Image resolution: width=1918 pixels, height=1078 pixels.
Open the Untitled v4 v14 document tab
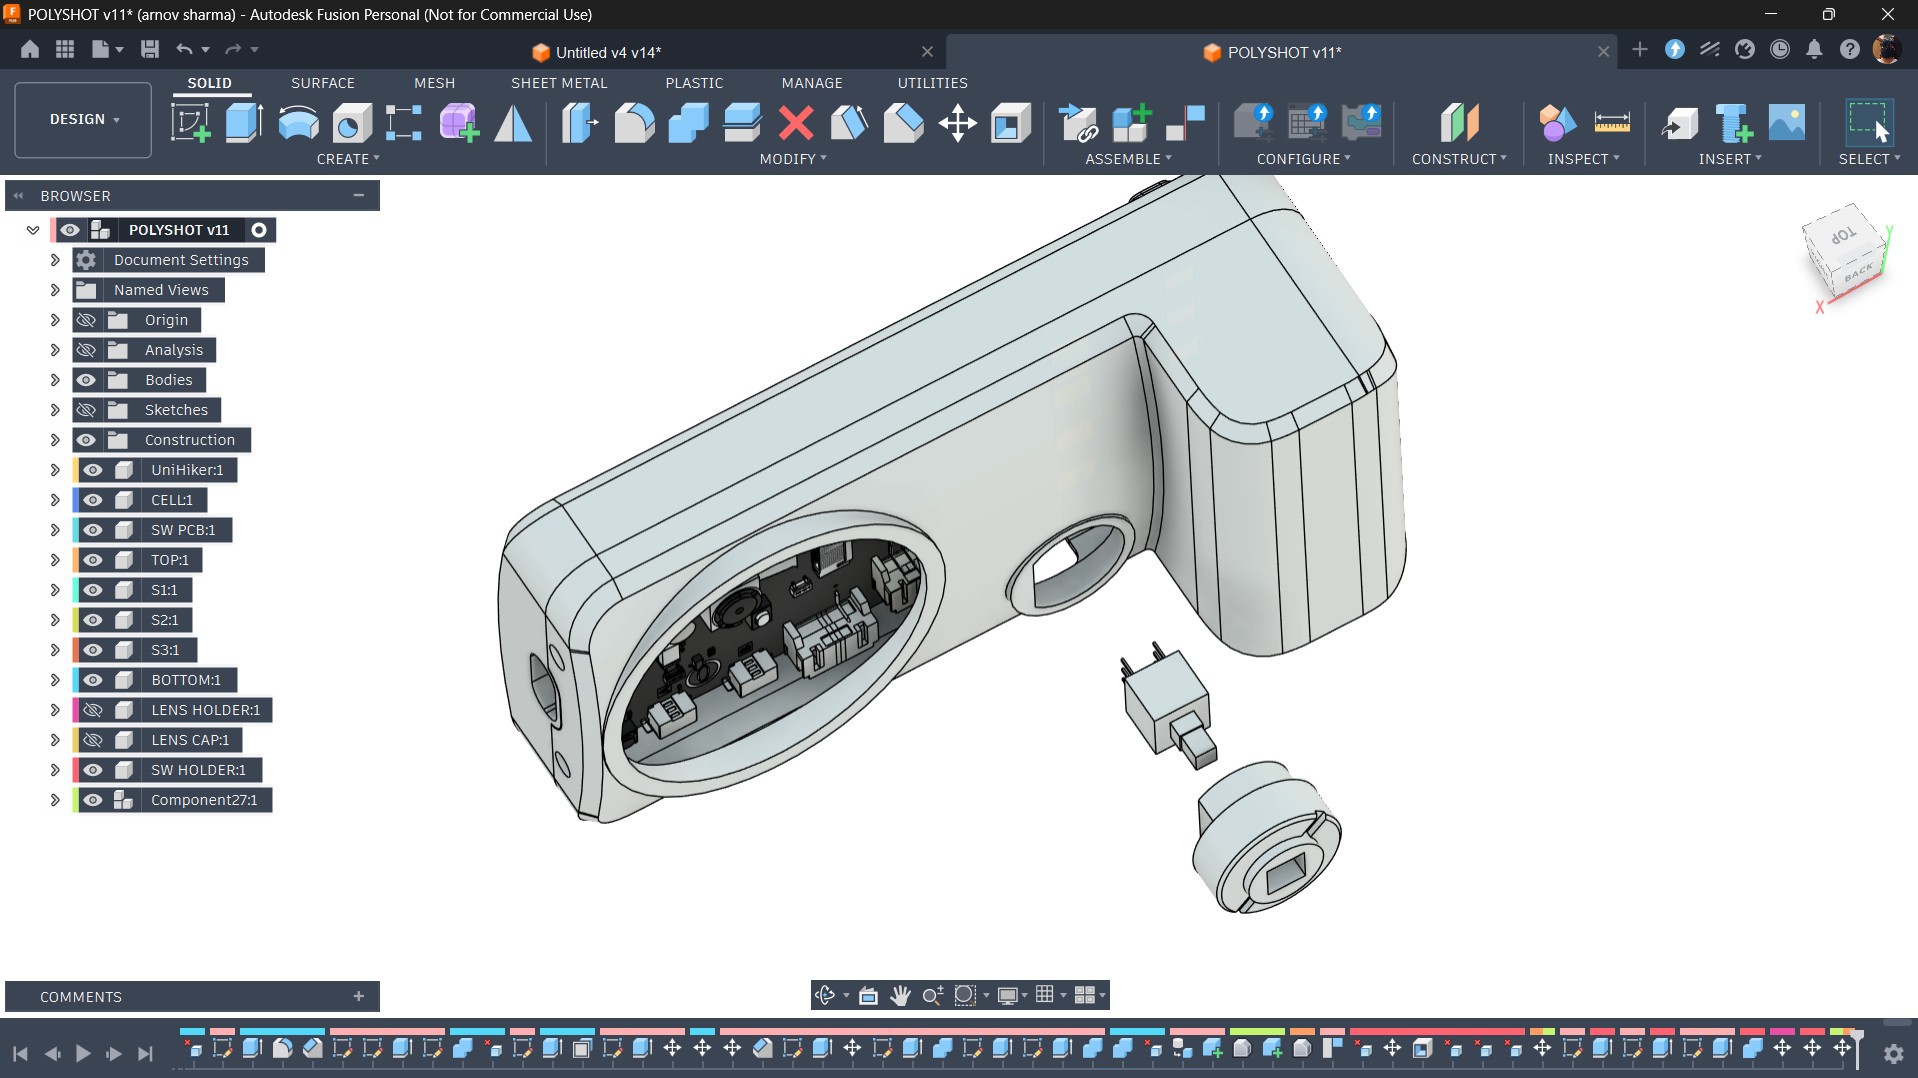pyautogui.click(x=608, y=52)
